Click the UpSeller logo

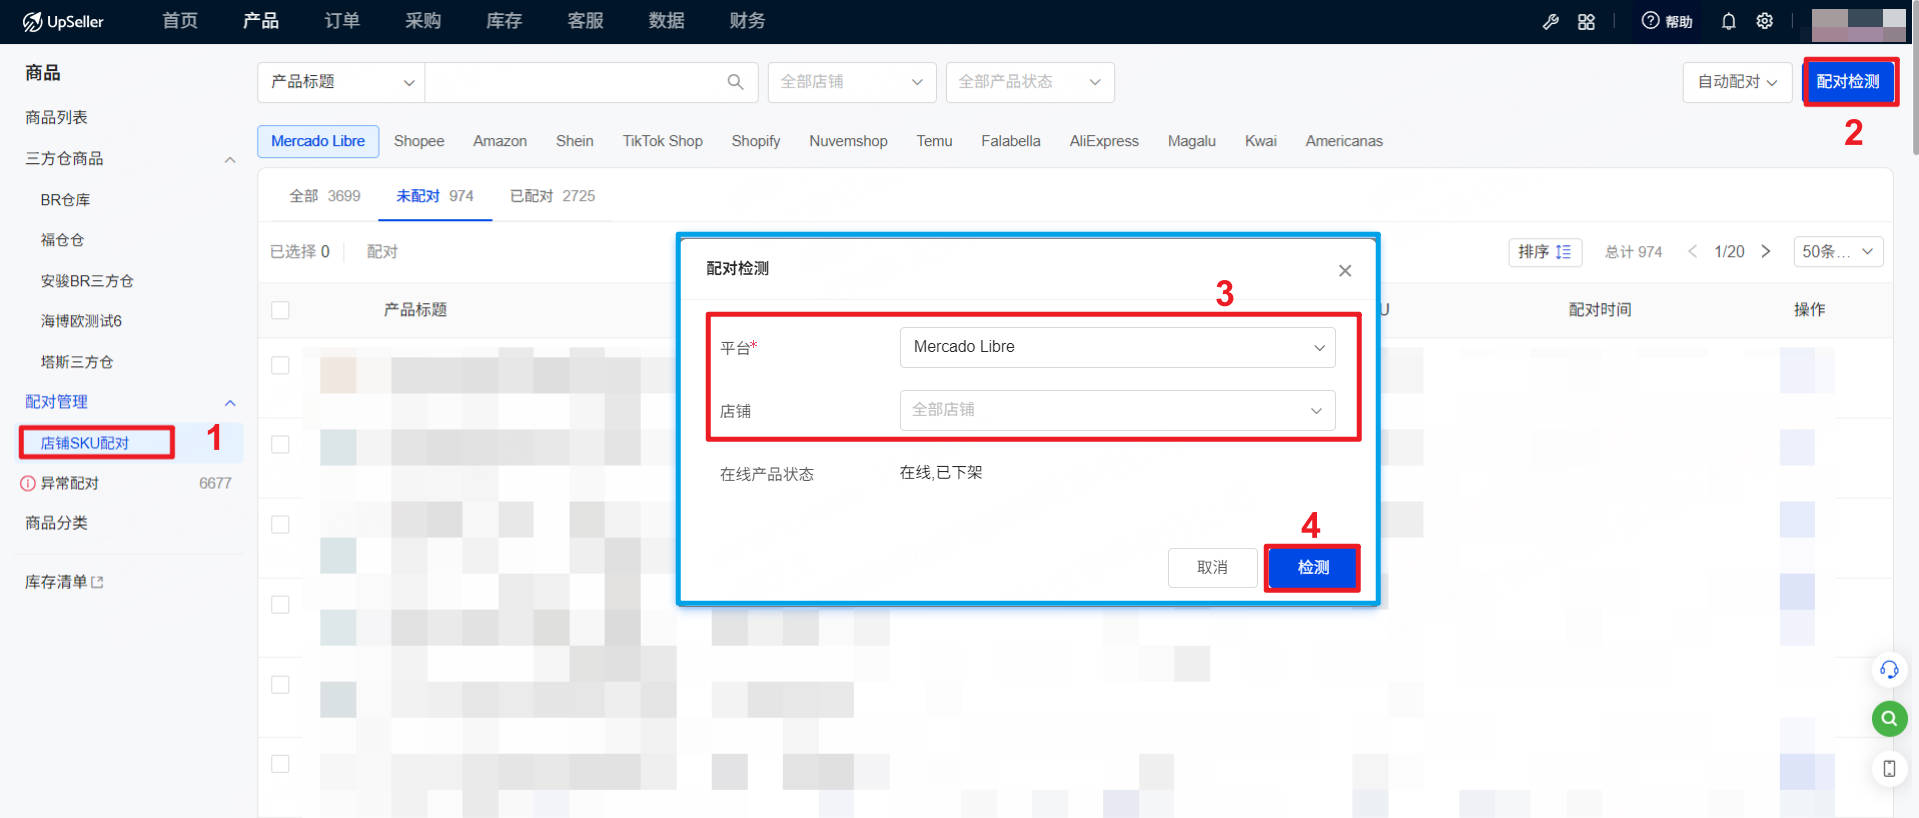tap(63, 21)
